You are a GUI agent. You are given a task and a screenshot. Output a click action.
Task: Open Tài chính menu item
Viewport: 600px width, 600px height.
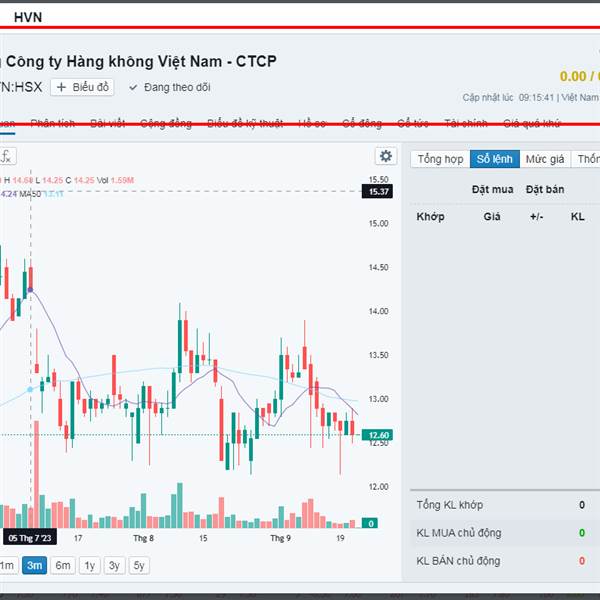click(x=466, y=123)
